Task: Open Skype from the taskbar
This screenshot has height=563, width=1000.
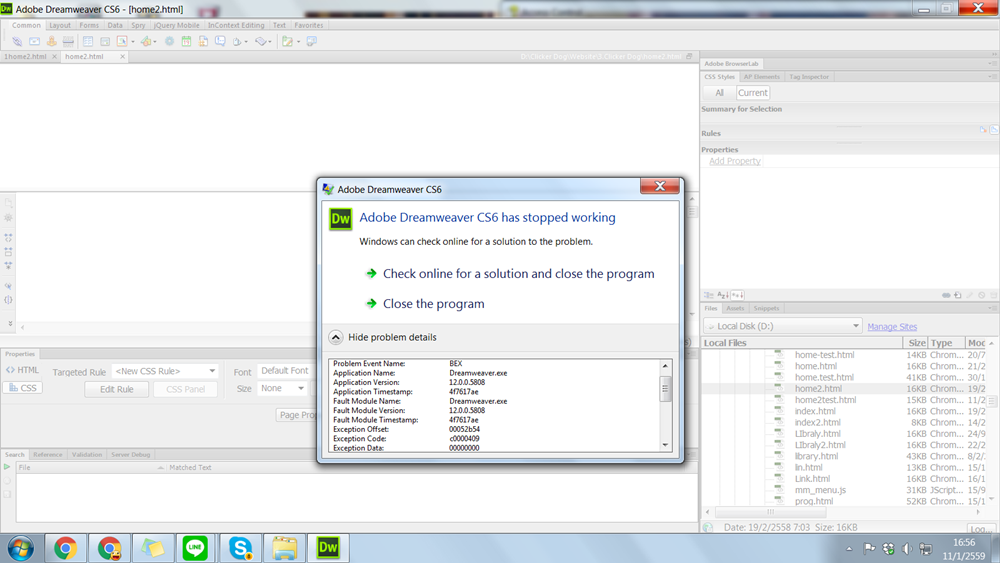Action: pyautogui.click(x=240, y=548)
